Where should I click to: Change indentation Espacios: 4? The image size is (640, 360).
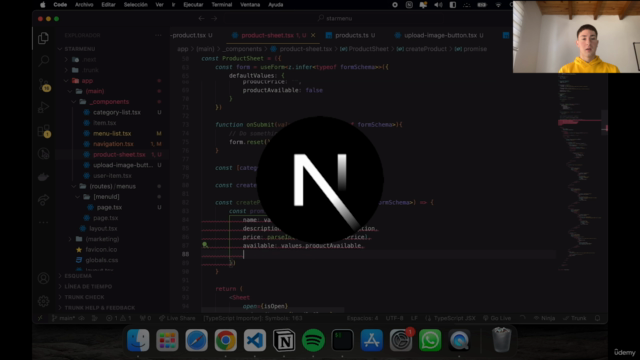point(362,318)
